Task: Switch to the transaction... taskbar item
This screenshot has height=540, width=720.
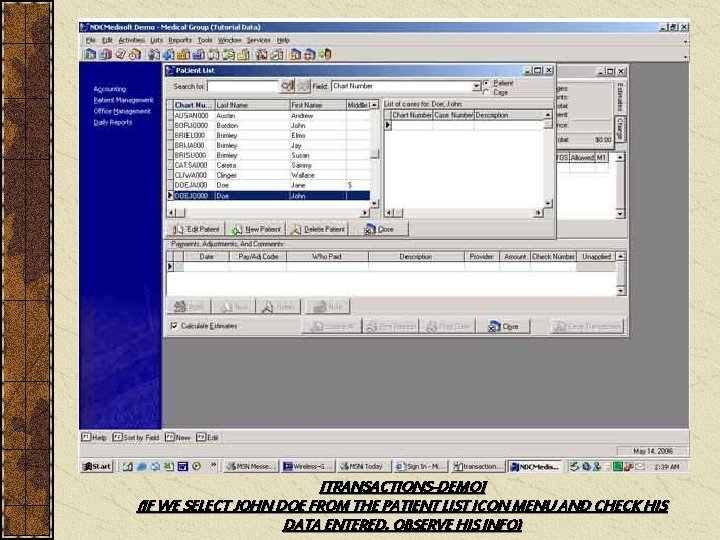Action: 478,467
